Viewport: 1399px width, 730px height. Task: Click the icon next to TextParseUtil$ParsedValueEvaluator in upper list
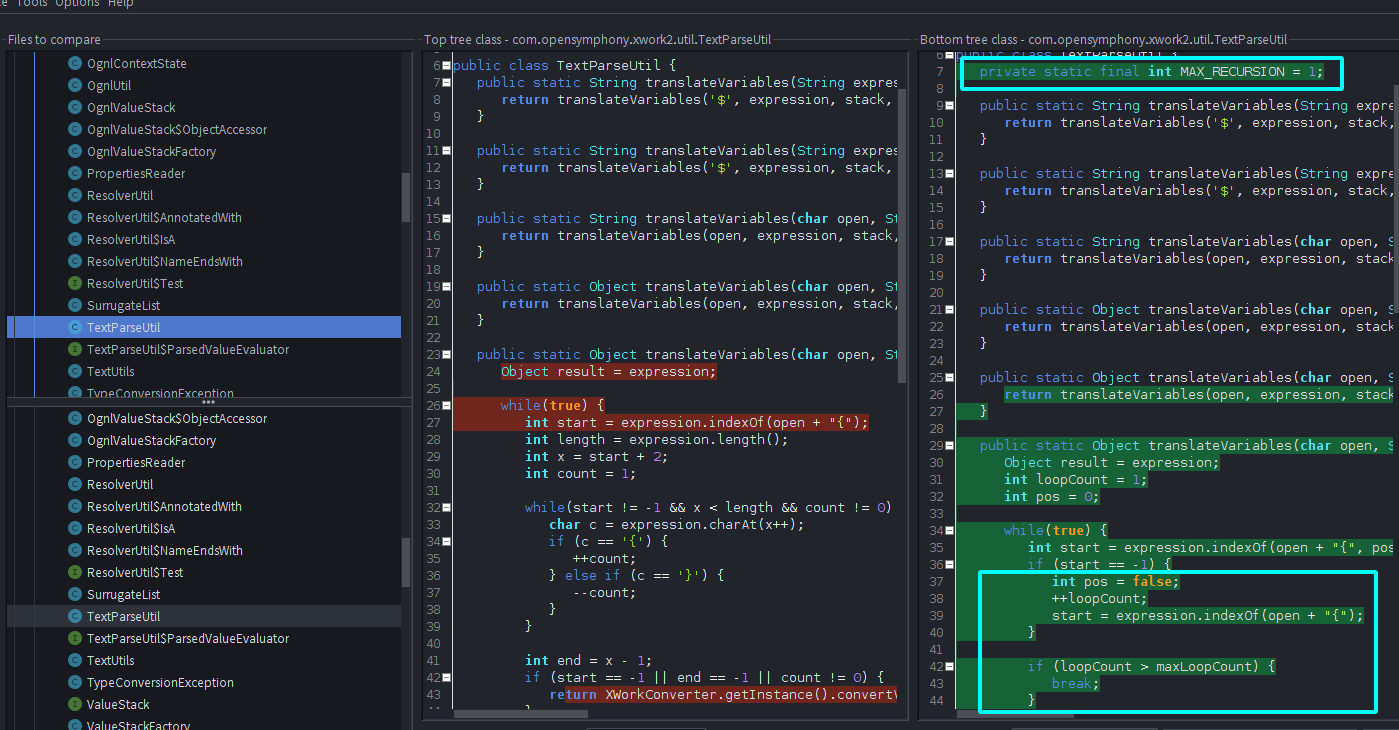click(x=74, y=350)
